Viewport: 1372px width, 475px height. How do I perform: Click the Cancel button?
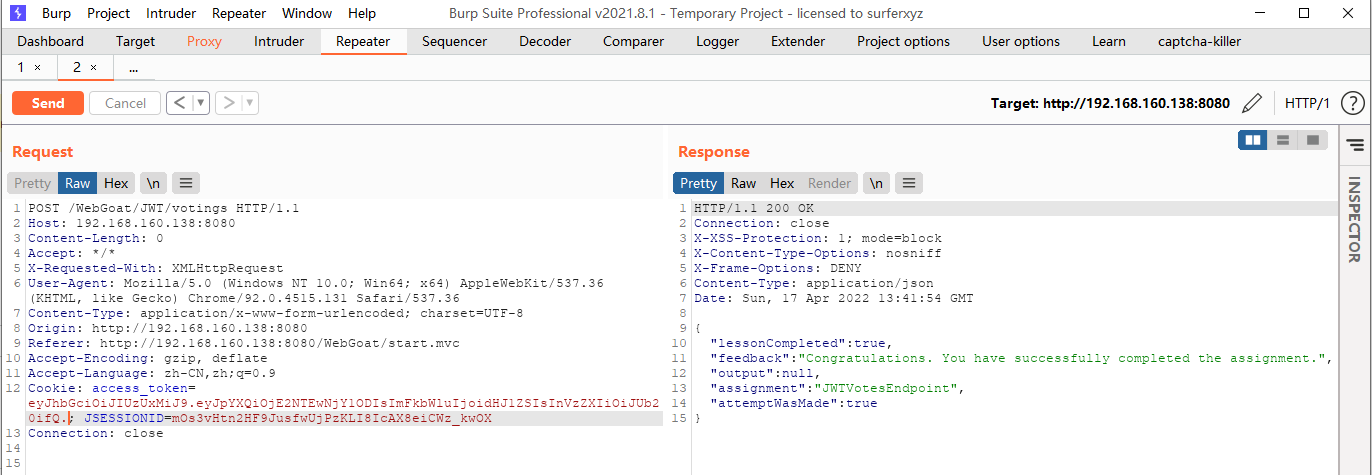(x=125, y=103)
